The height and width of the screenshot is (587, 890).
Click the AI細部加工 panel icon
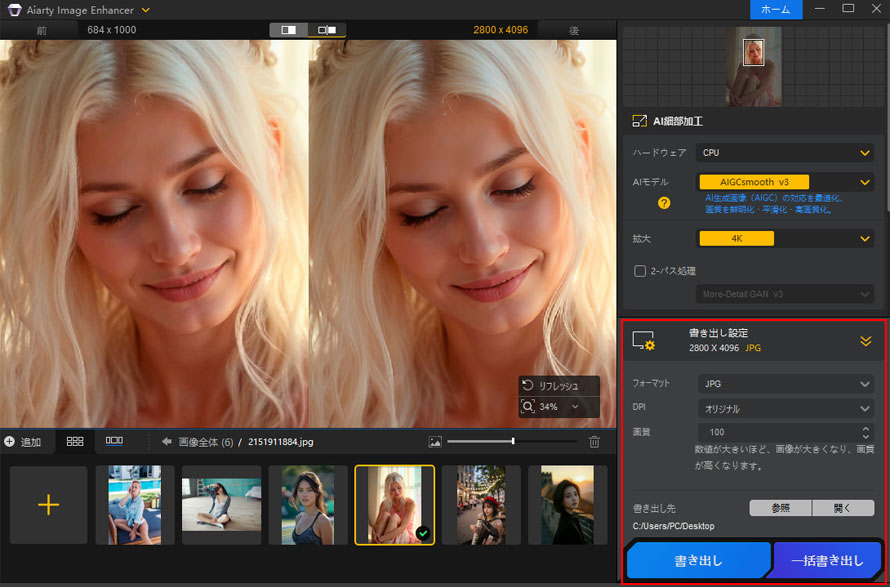[640, 121]
